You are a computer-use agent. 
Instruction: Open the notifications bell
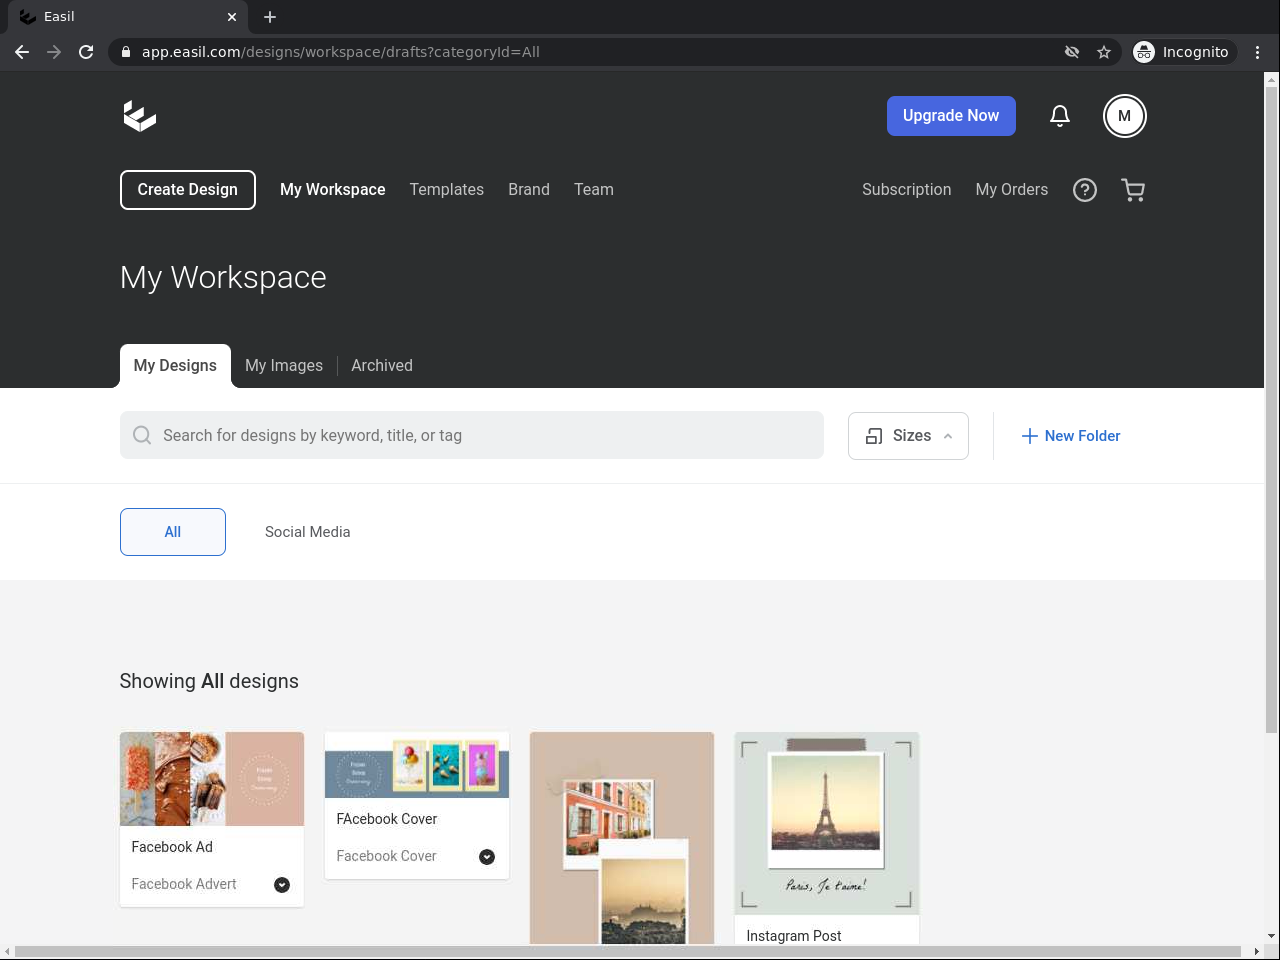[x=1060, y=116]
